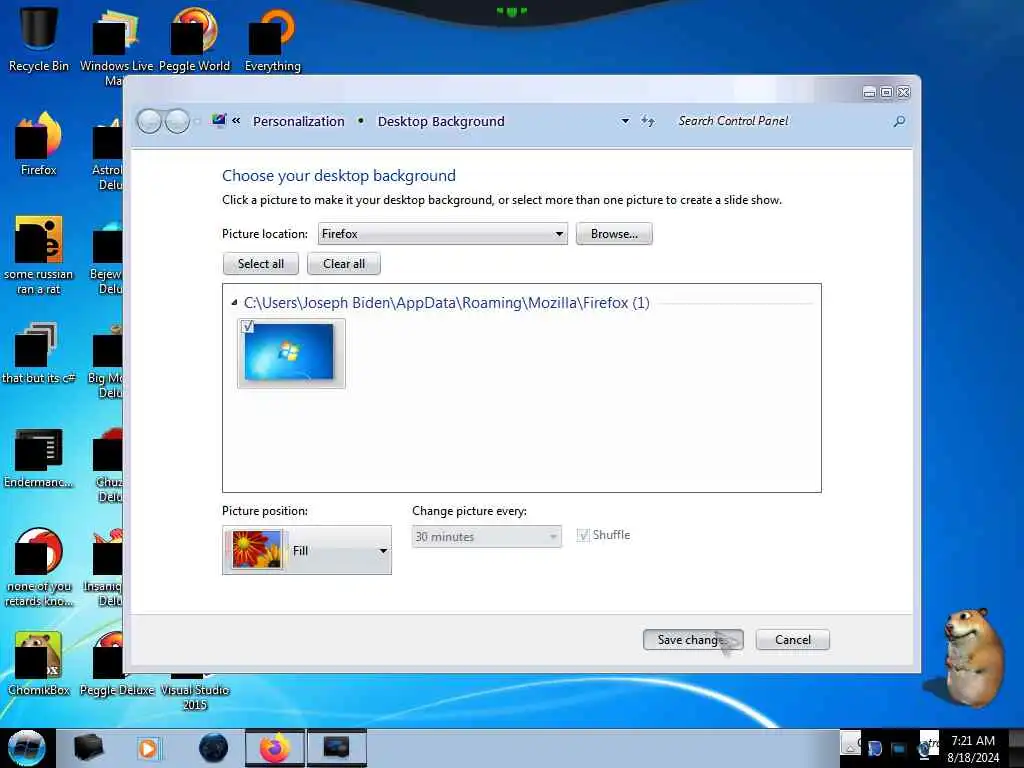Click the flower preview in Picture position

(x=257, y=549)
